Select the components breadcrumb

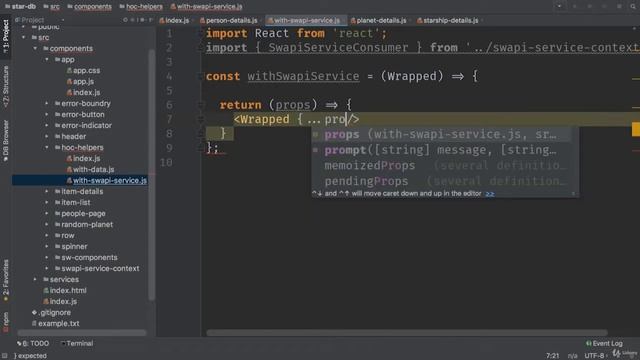coord(89,7)
